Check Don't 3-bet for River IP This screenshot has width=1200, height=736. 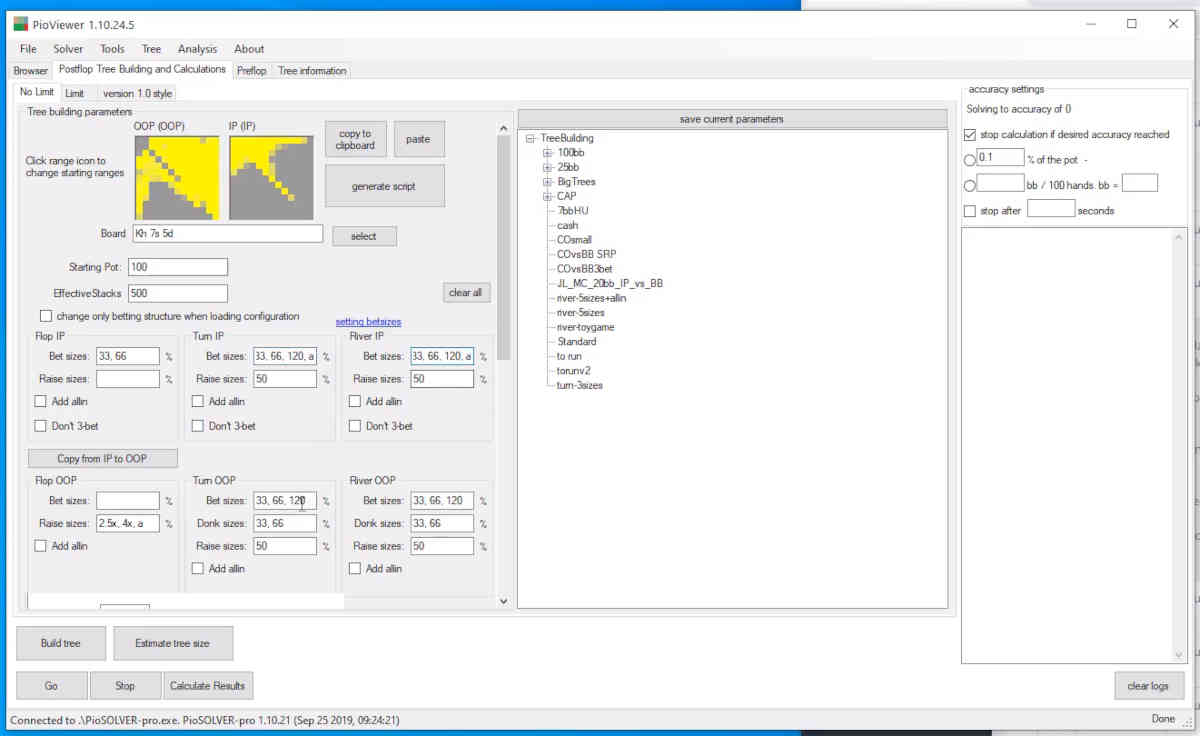[355, 425]
